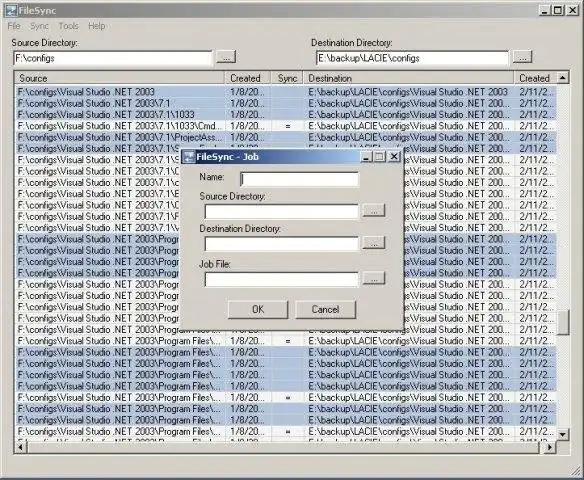Browse for Destination Directory in Job dialog
This screenshot has width=584, height=480.
374,243
